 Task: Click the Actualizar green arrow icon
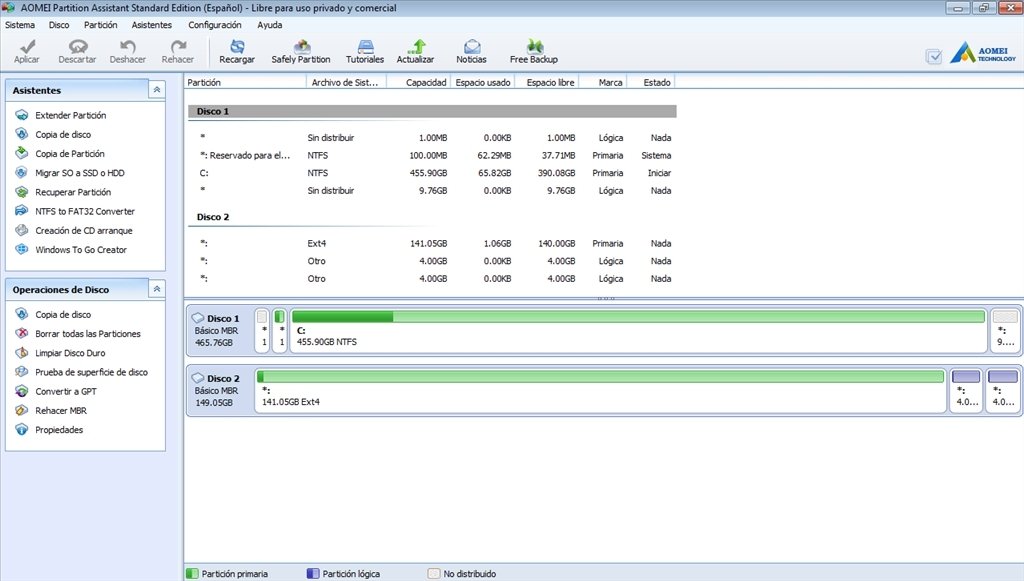(416, 47)
